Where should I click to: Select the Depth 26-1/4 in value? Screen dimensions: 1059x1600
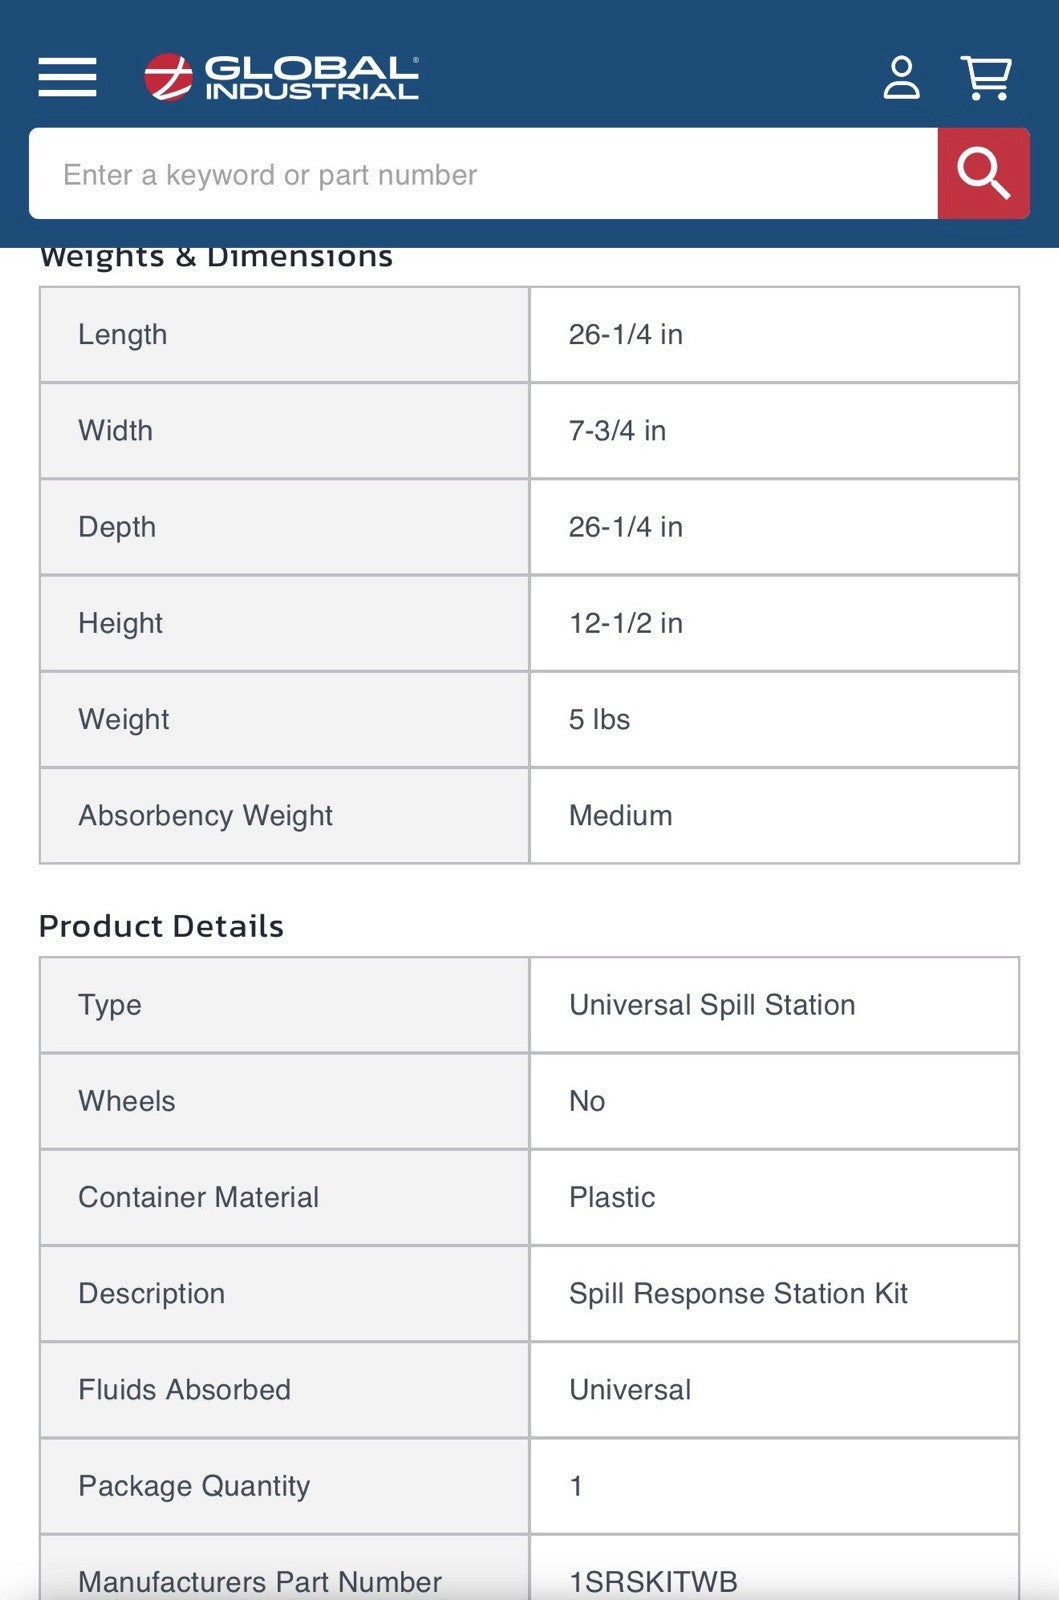click(626, 527)
